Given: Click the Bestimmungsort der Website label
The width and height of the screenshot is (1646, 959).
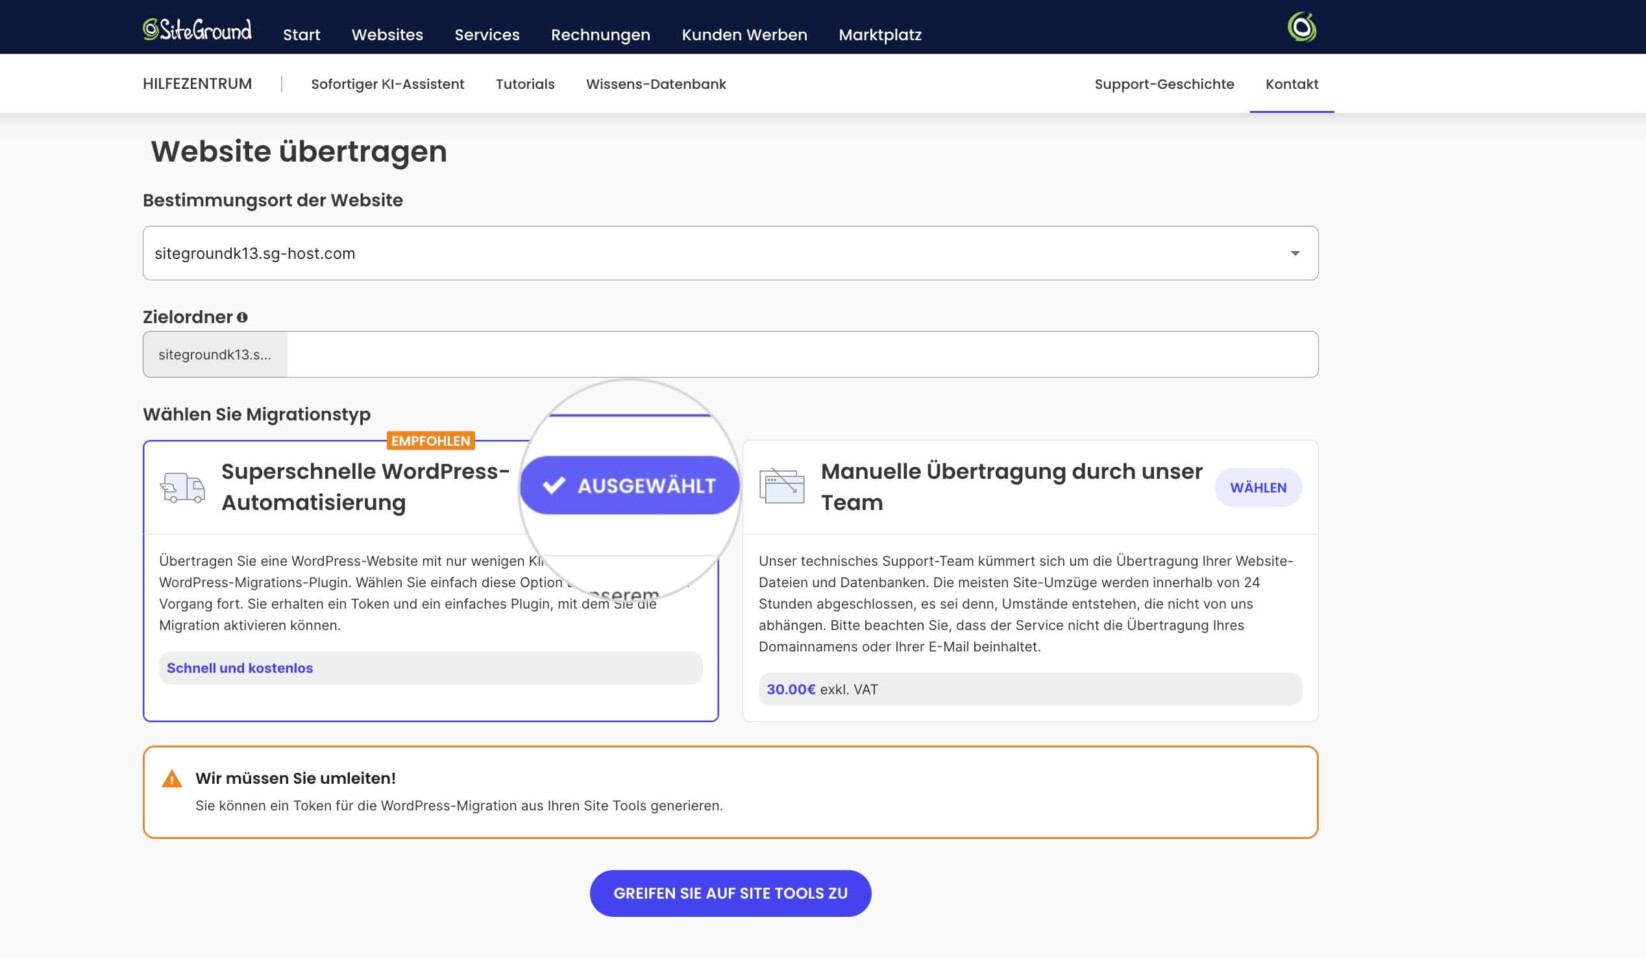Looking at the screenshot, I should click(x=273, y=200).
